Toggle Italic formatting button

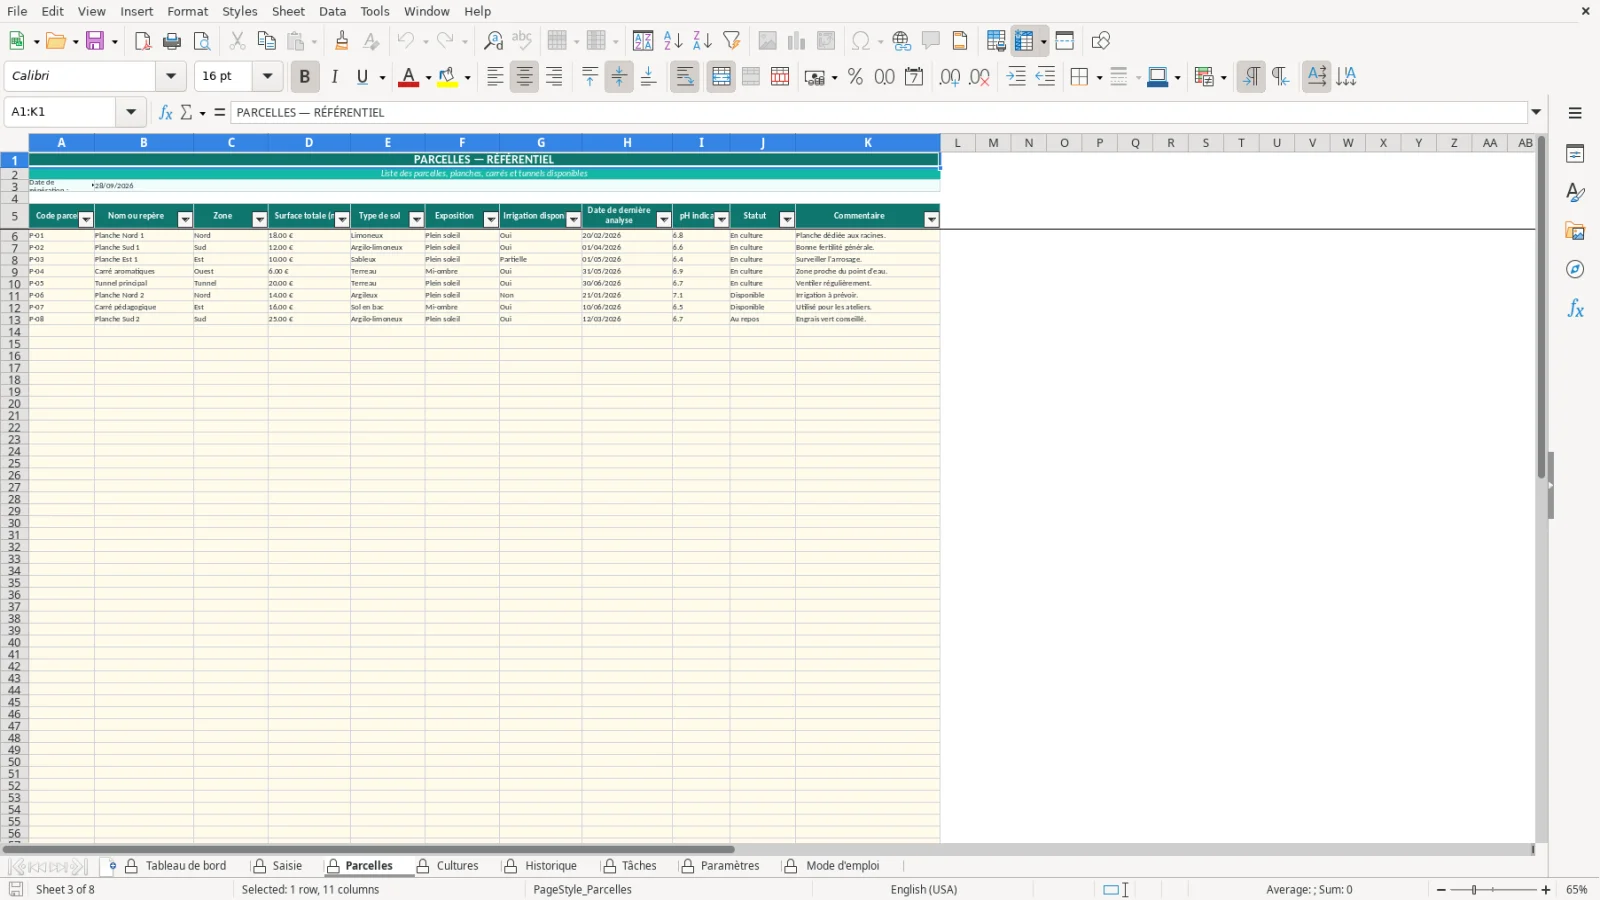(x=334, y=77)
